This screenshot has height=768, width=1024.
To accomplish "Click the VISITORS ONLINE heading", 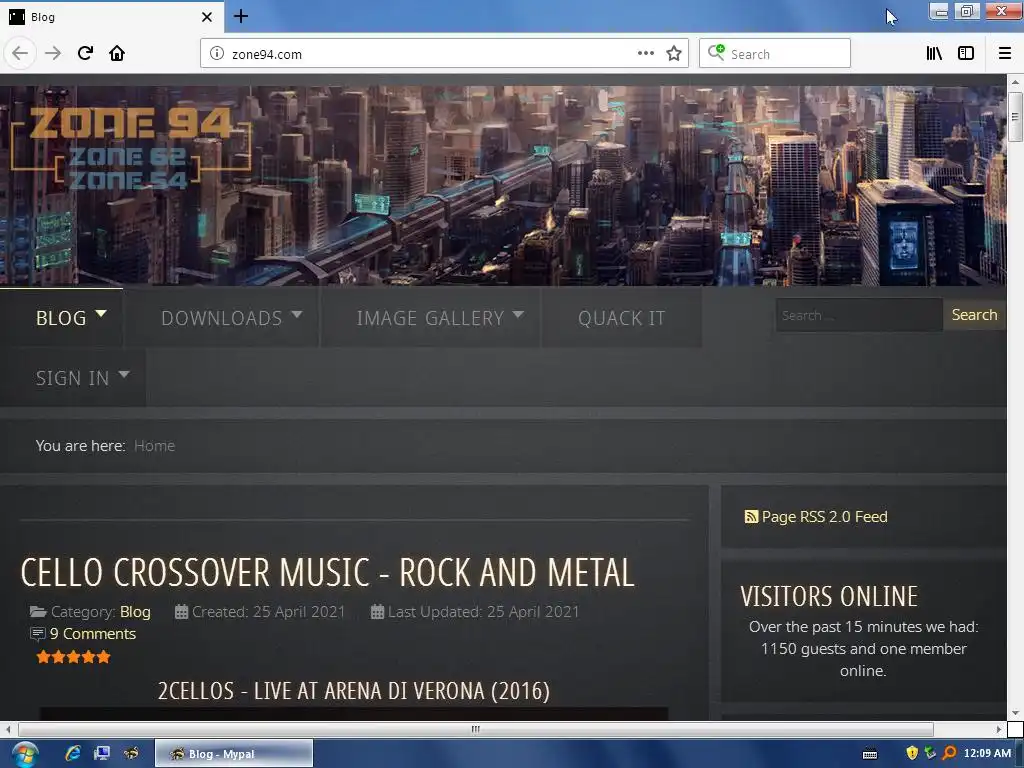I will tap(829, 596).
